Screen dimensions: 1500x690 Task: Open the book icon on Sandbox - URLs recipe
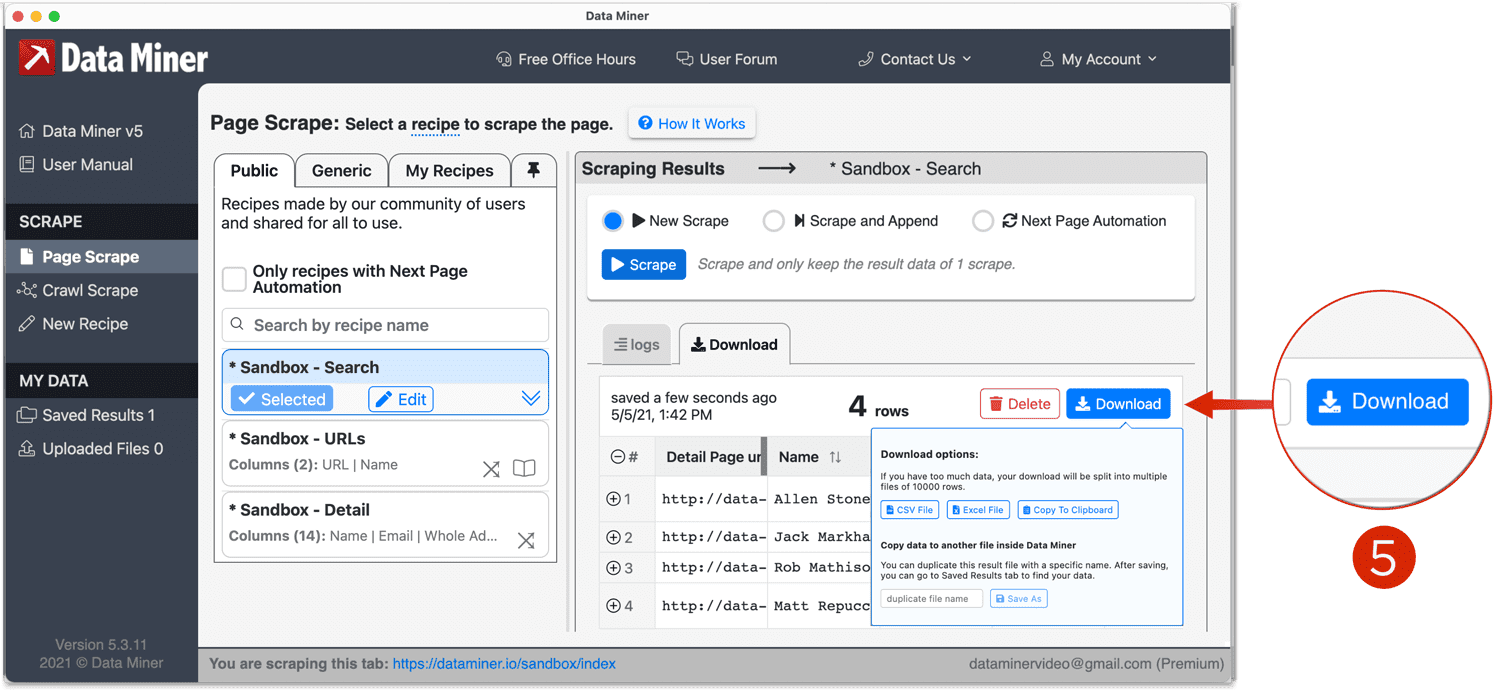[x=523, y=467]
